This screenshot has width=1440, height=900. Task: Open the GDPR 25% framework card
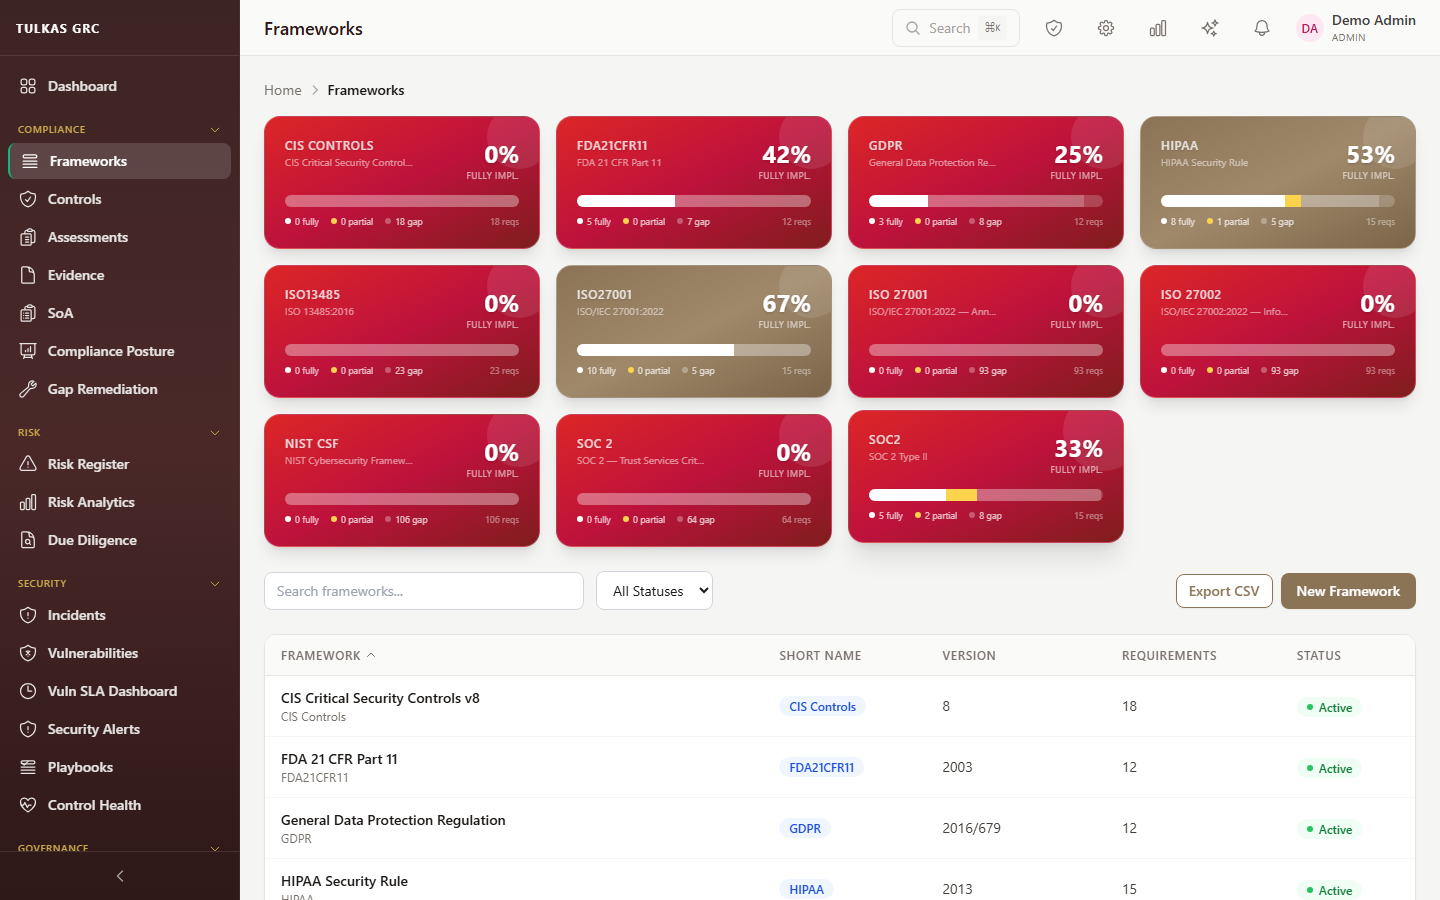[986, 182]
